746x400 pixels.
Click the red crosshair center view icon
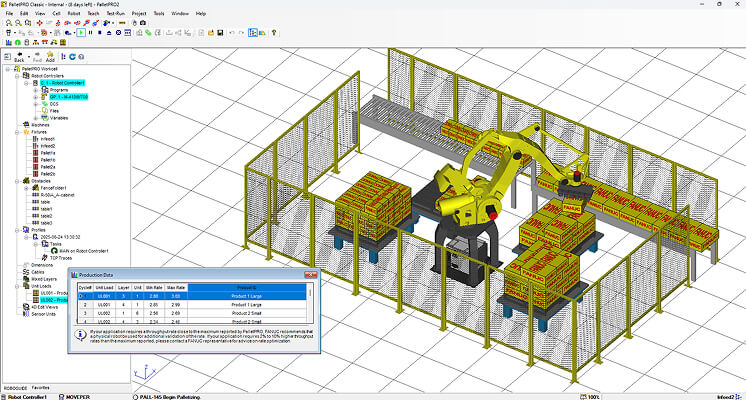click(39, 23)
